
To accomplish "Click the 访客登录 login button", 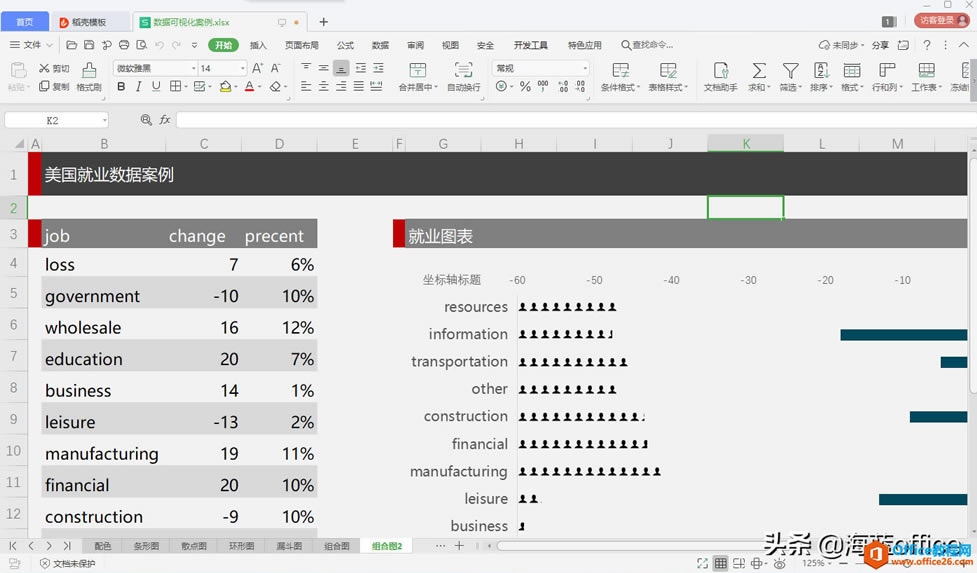I will click(x=941, y=21).
